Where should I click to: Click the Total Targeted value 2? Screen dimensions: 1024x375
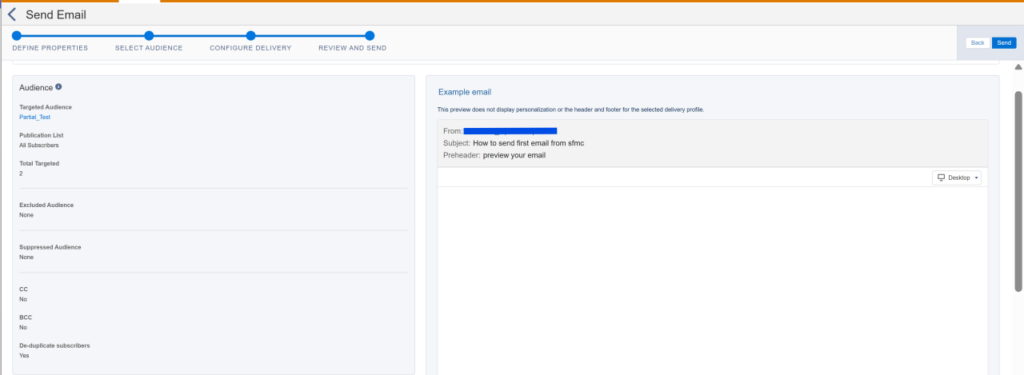tap(22, 173)
